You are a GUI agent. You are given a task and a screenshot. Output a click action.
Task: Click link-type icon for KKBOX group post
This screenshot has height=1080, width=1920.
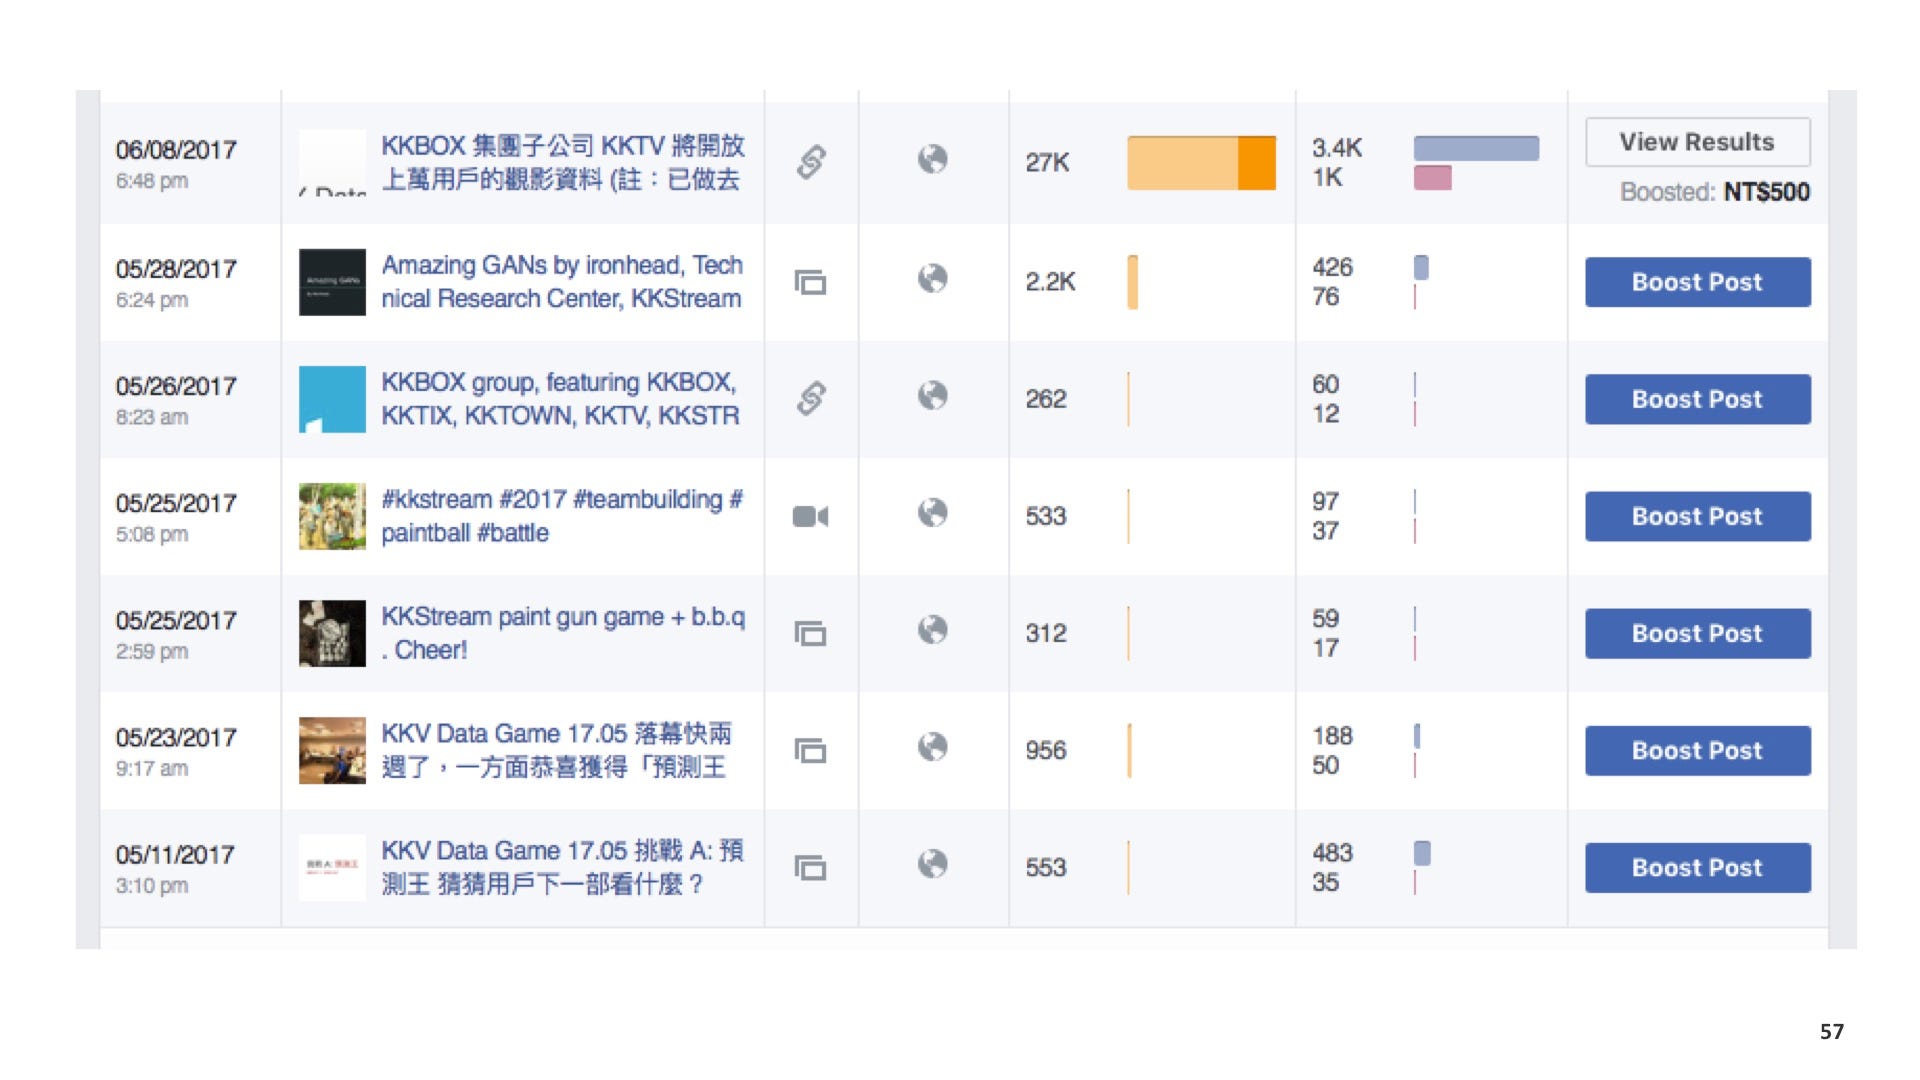point(811,398)
